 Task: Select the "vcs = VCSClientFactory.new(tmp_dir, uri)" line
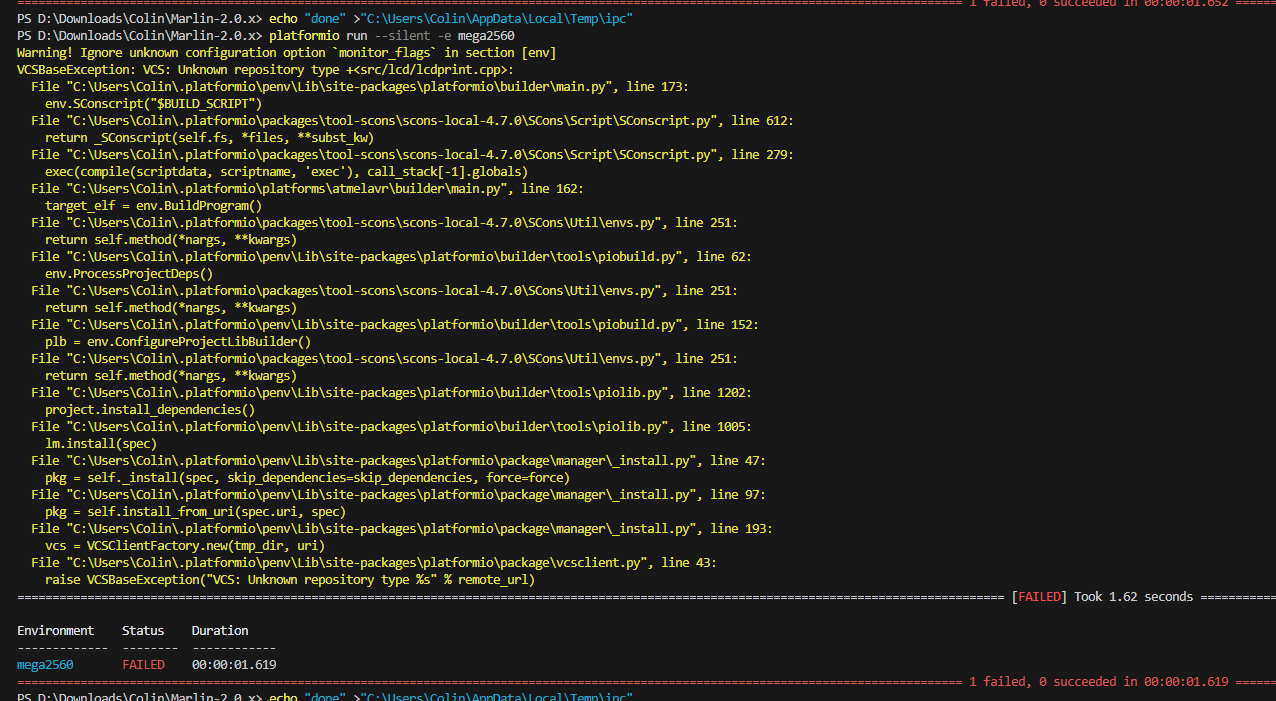185,545
